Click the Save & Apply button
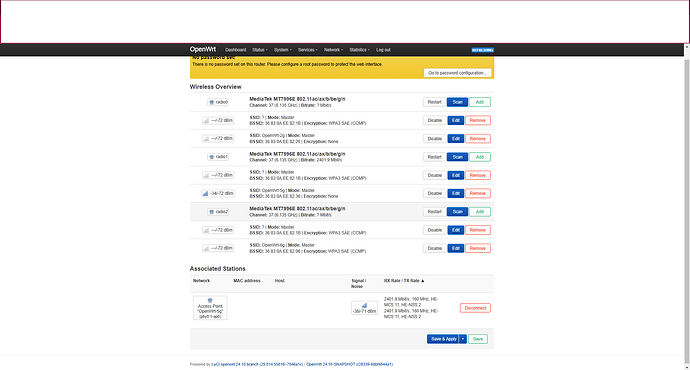This screenshot has width=690, height=370. tap(443, 339)
